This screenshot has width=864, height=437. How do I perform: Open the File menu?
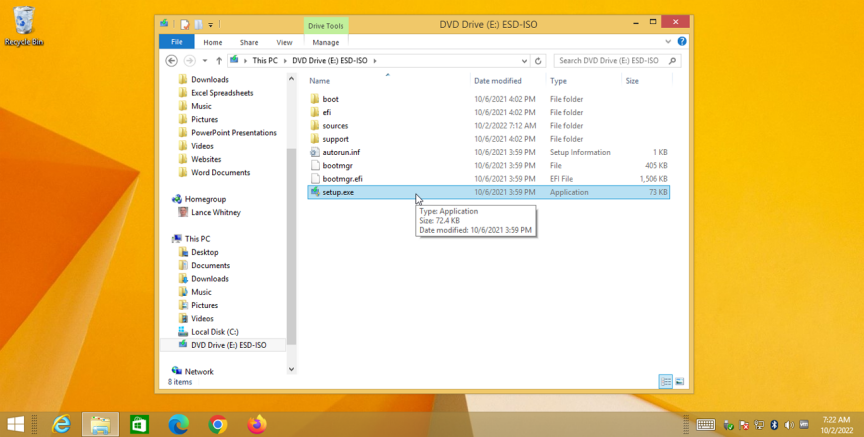176,42
